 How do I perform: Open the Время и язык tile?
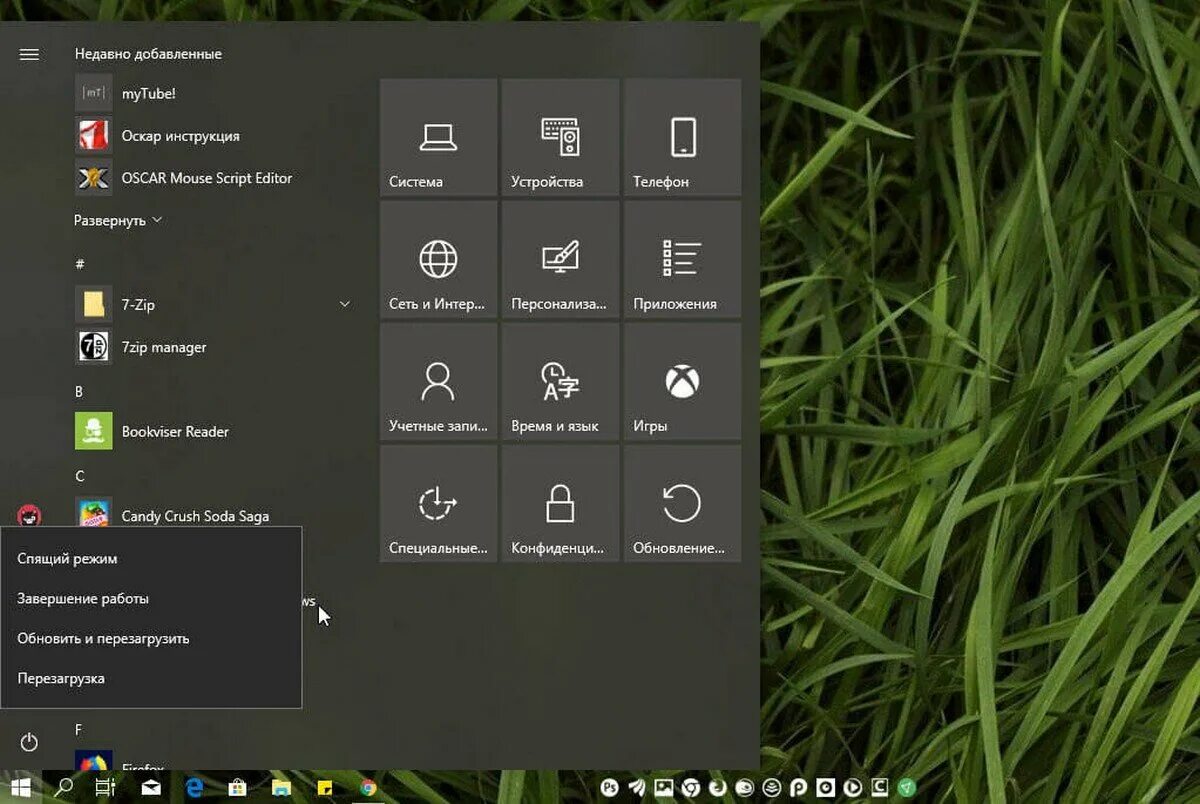tap(560, 381)
